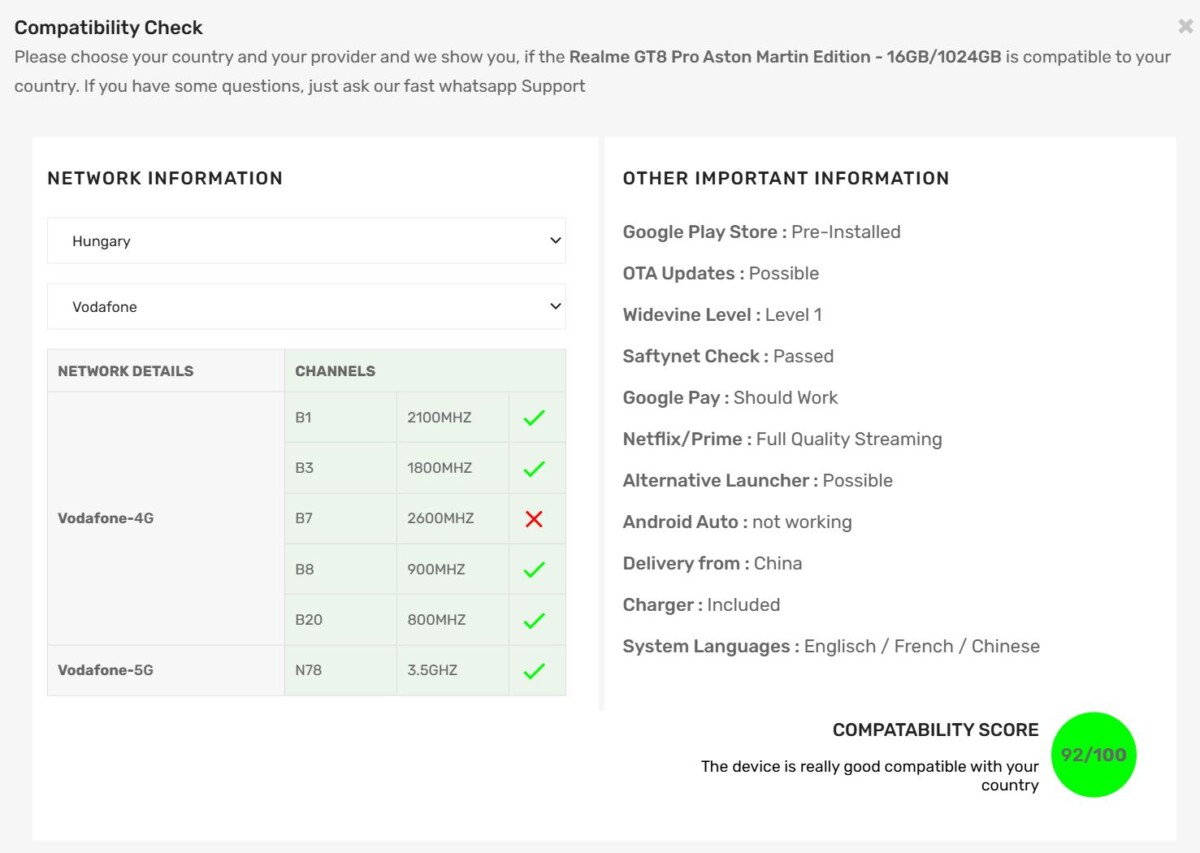Click the COMPATABILITY SCORE label

tap(935, 729)
